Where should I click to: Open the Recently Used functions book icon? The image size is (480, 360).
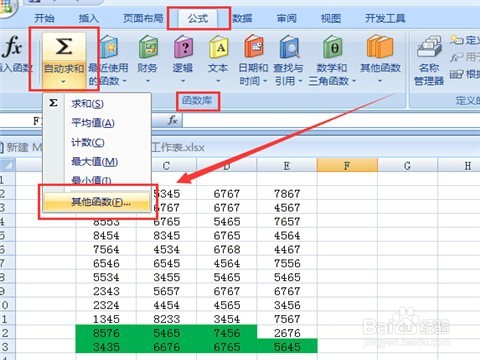(109, 47)
